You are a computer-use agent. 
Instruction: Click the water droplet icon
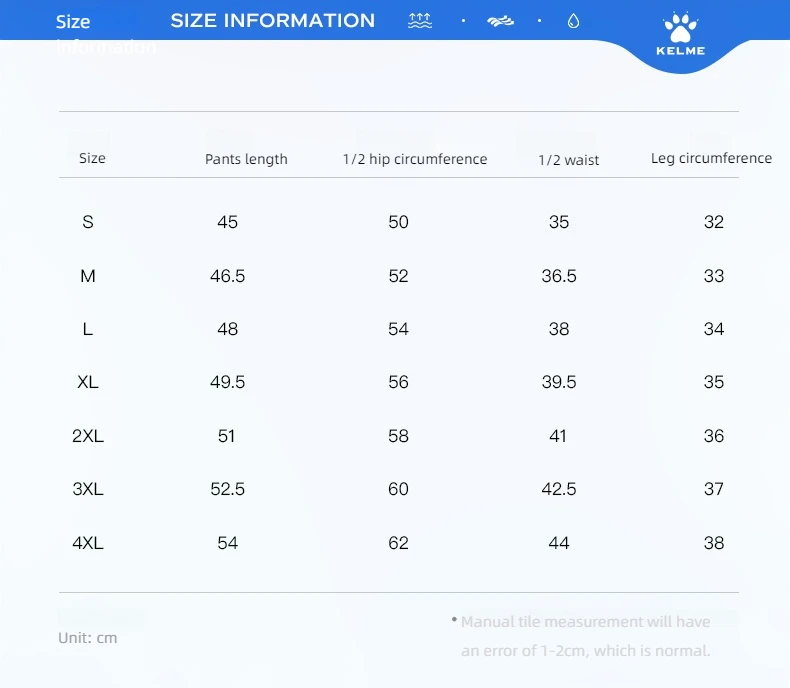pyautogui.click(x=573, y=21)
